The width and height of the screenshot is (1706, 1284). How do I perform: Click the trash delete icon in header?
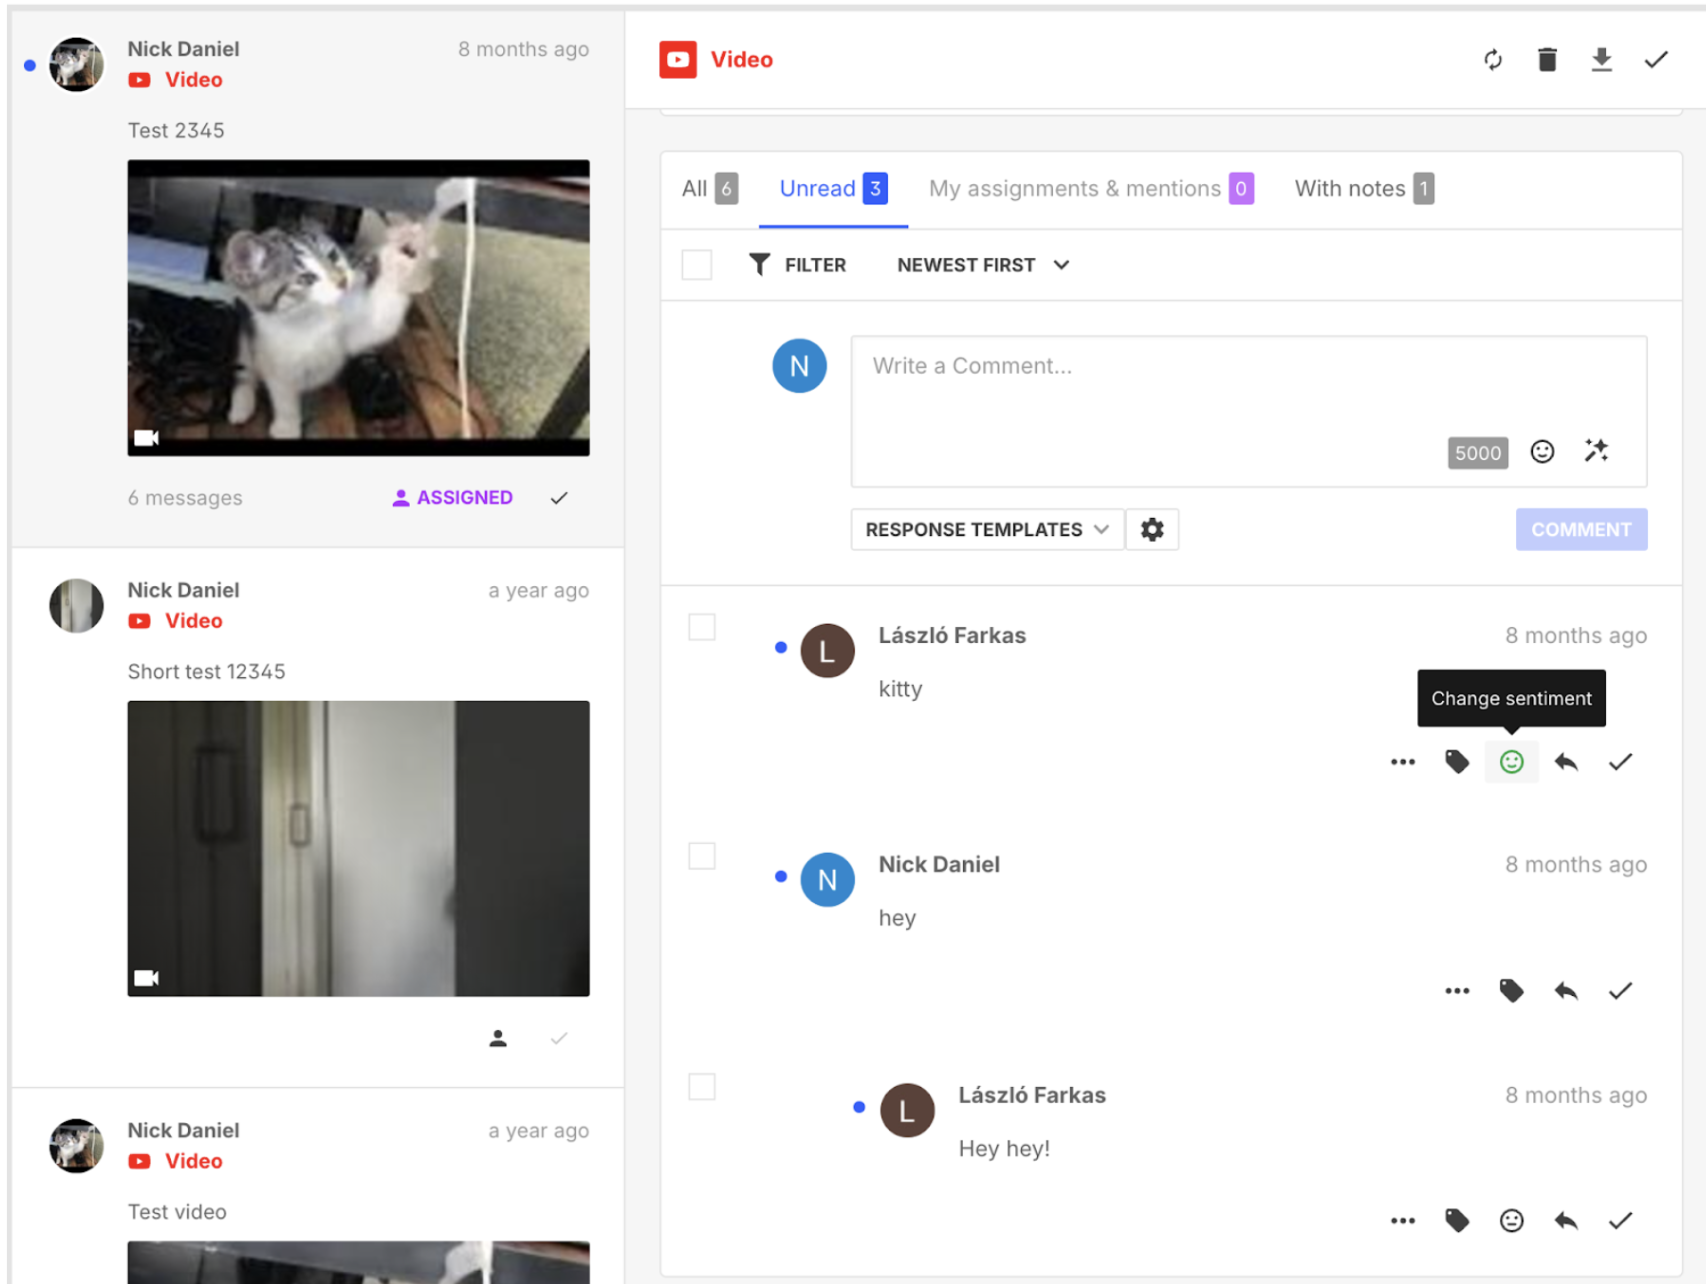pos(1547,60)
